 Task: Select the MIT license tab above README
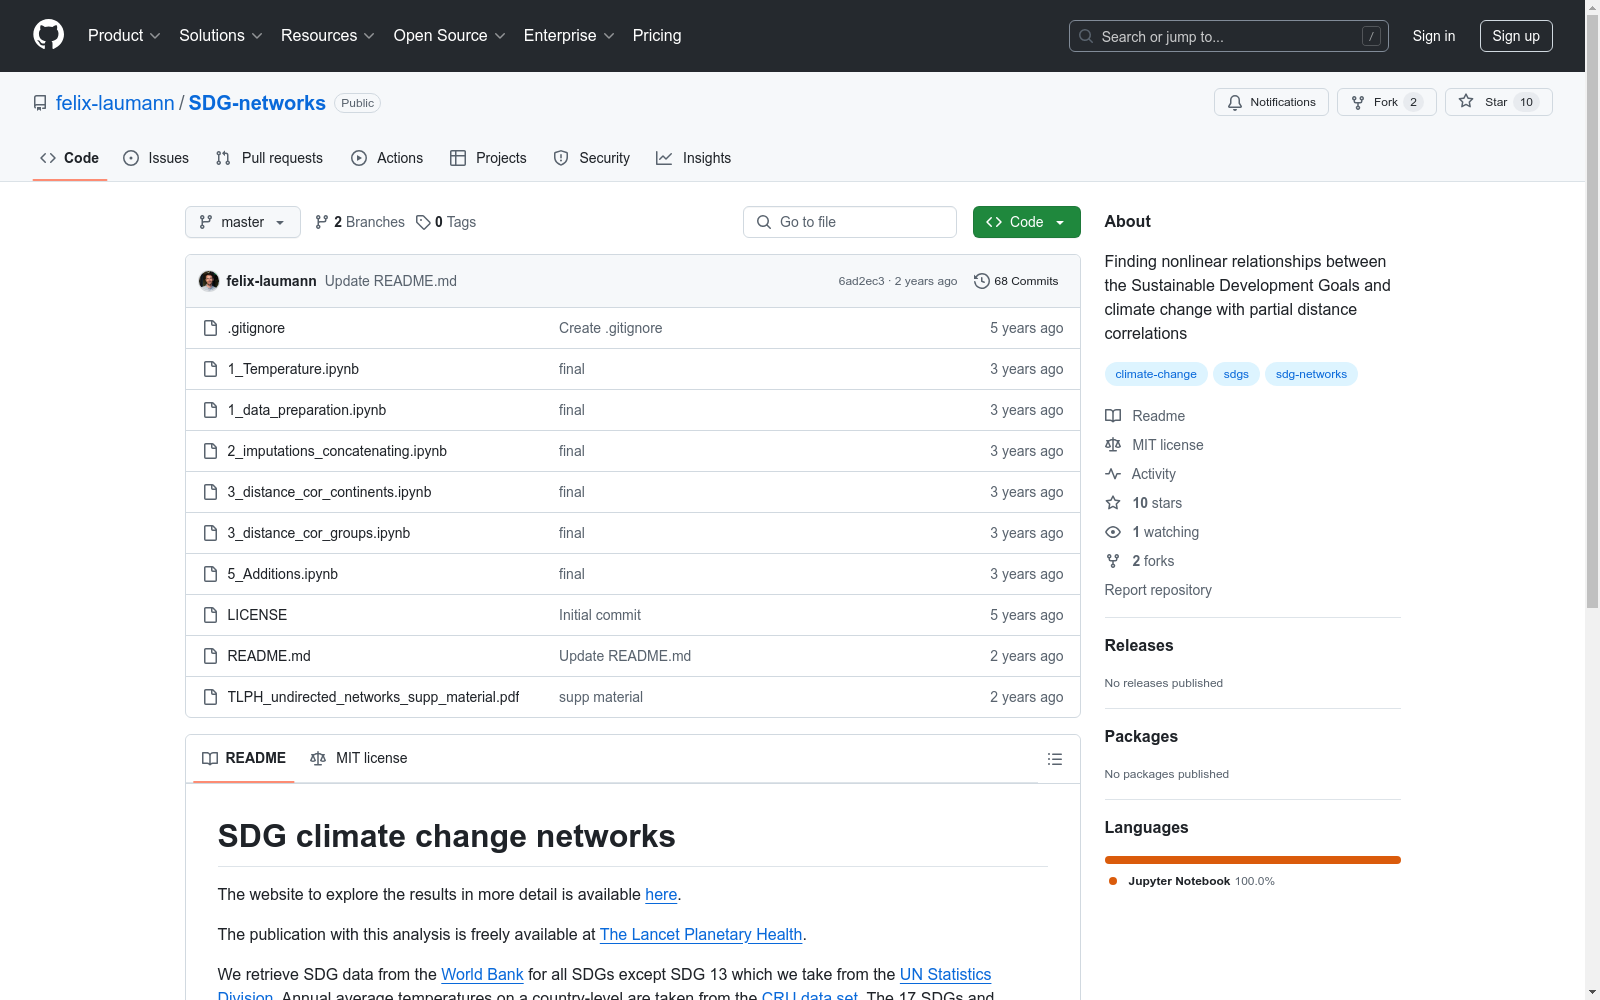click(x=359, y=758)
